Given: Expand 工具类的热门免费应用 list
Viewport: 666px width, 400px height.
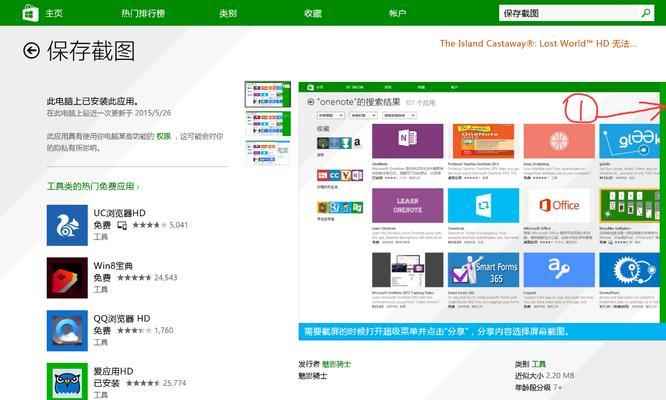Looking at the screenshot, I should [x=93, y=186].
